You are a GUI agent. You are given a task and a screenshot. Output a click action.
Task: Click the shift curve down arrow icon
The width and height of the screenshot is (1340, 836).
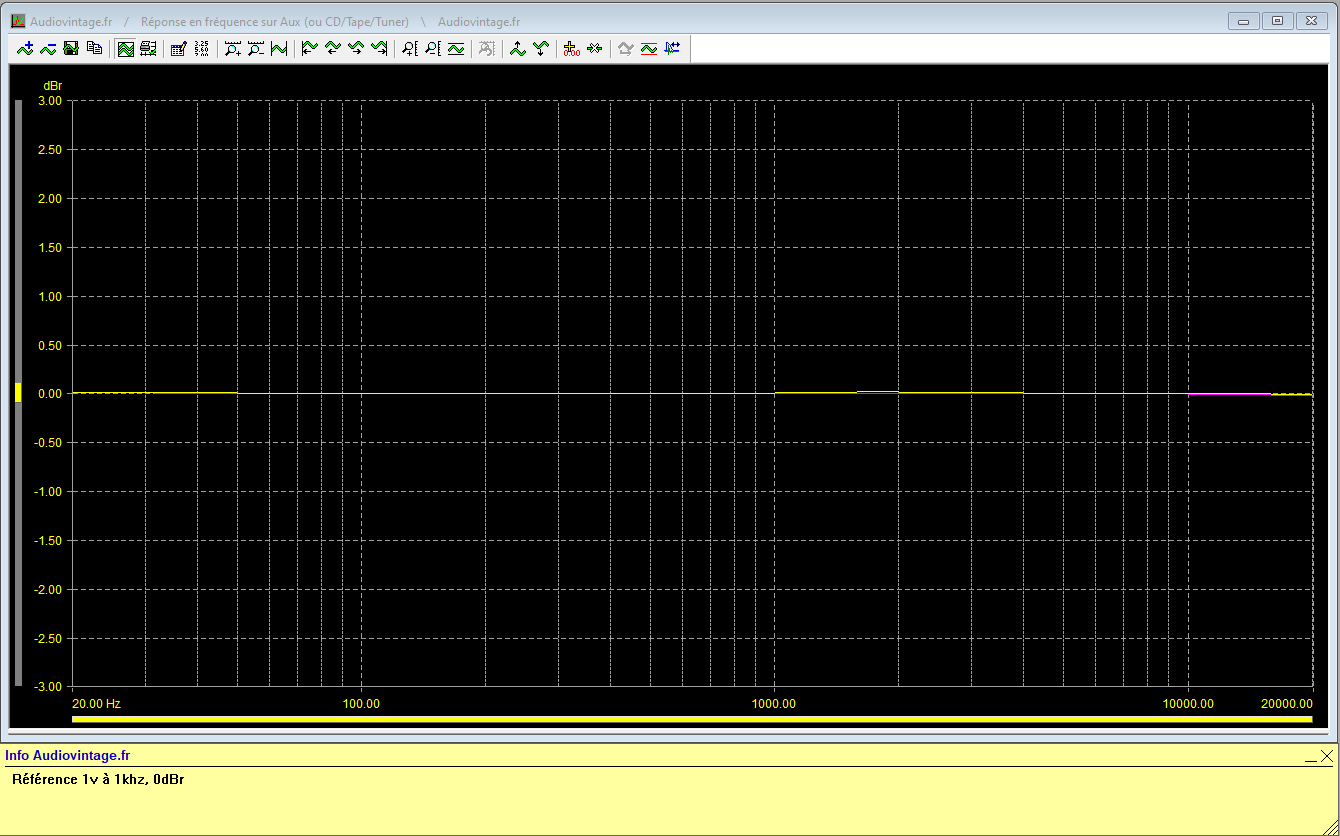[541, 48]
